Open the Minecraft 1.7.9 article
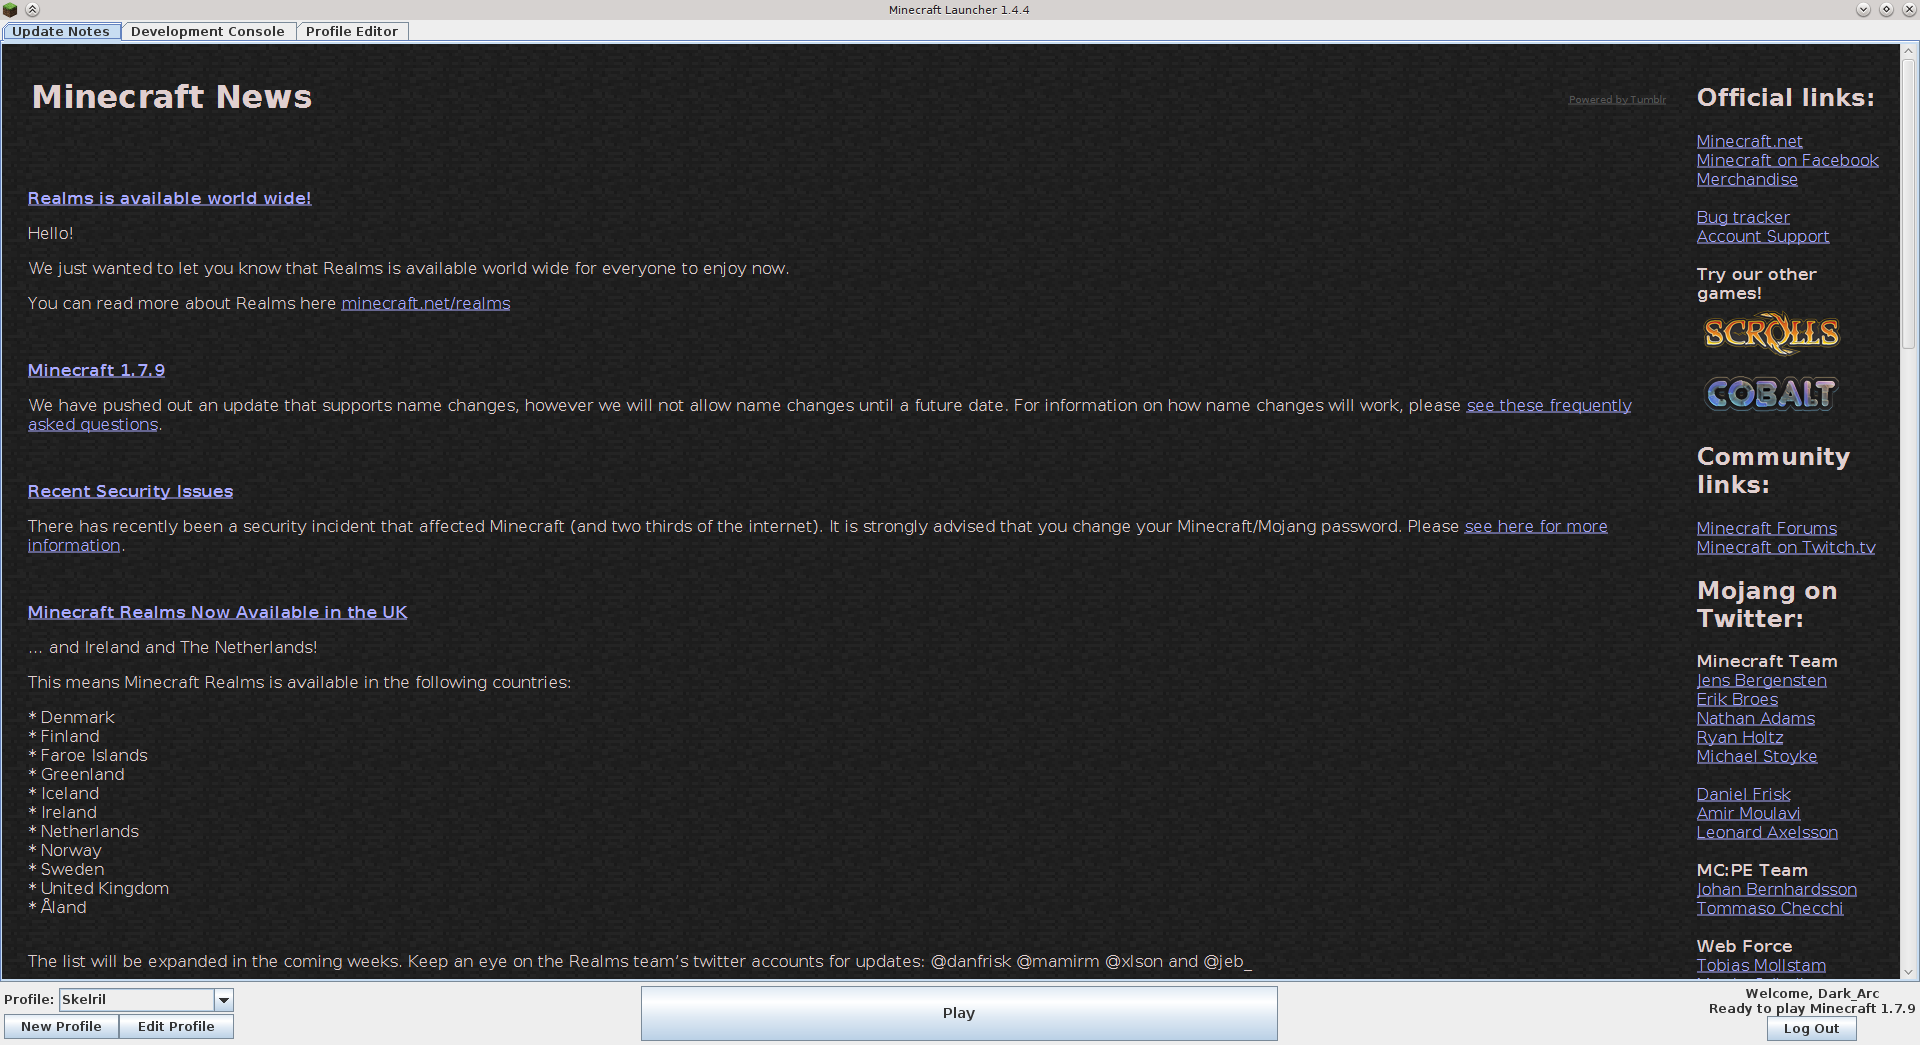1920x1045 pixels. [96, 370]
